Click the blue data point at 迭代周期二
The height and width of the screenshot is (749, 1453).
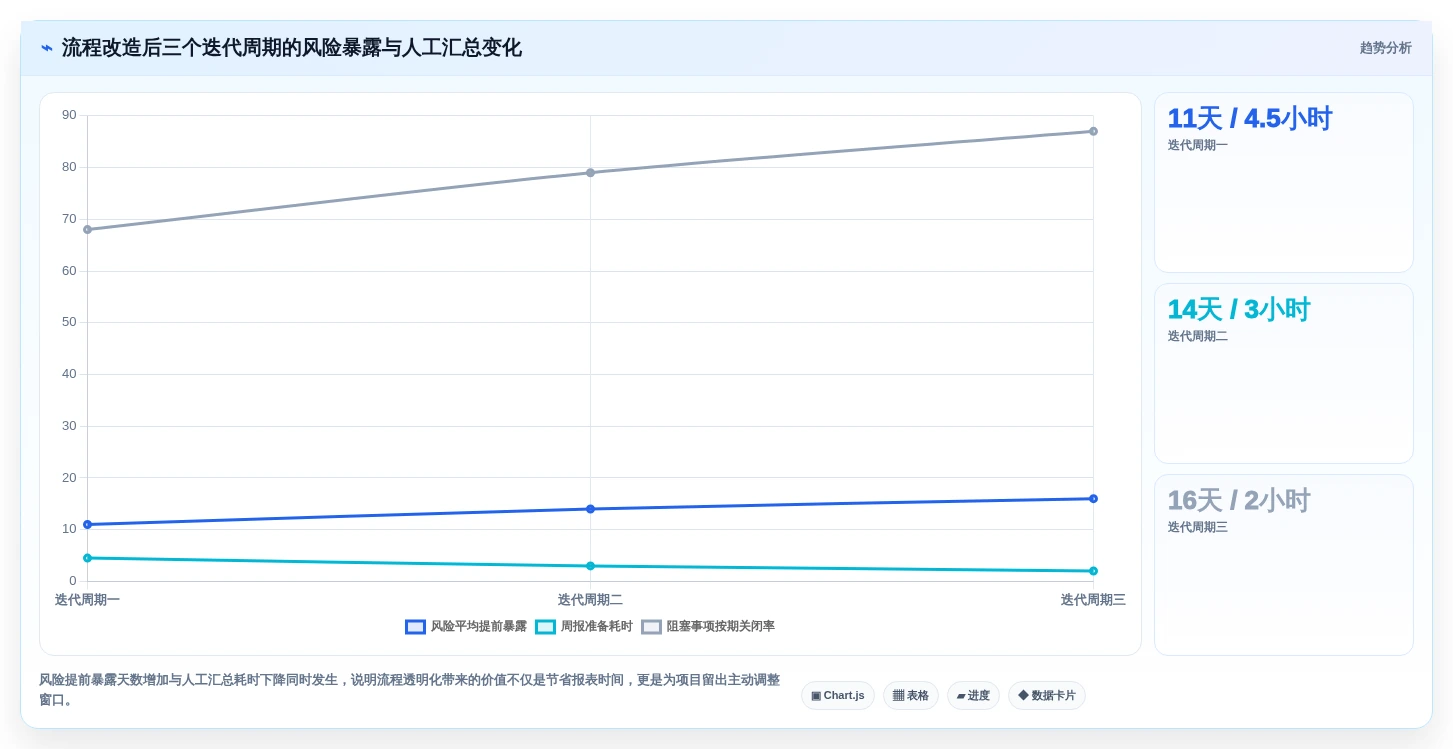[x=590, y=509]
